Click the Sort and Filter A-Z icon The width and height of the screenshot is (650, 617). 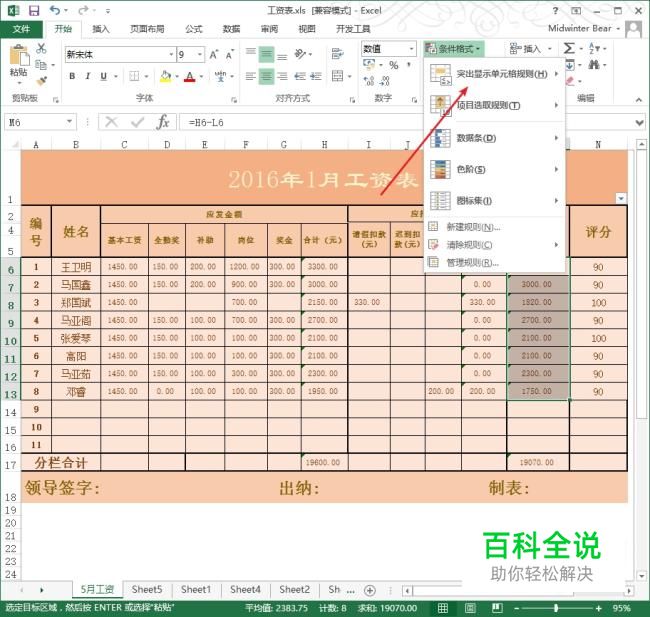[593, 49]
